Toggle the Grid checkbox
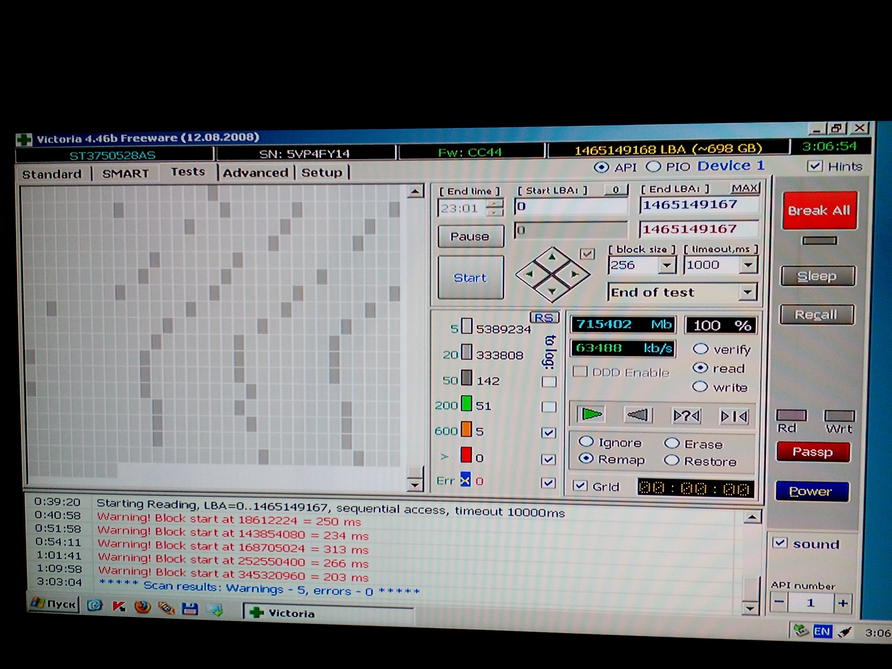The height and width of the screenshot is (669, 892). point(580,486)
